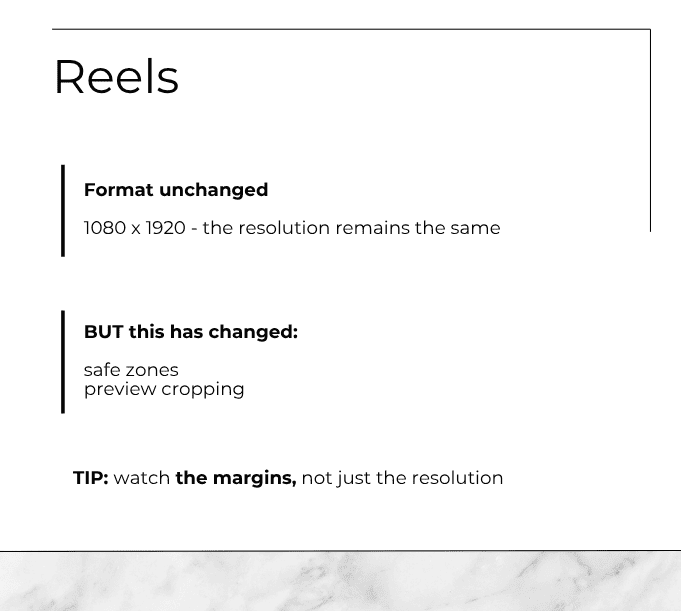Click the black vertical bar beside "Format unchanged"
681x611 pixels.
(63, 210)
